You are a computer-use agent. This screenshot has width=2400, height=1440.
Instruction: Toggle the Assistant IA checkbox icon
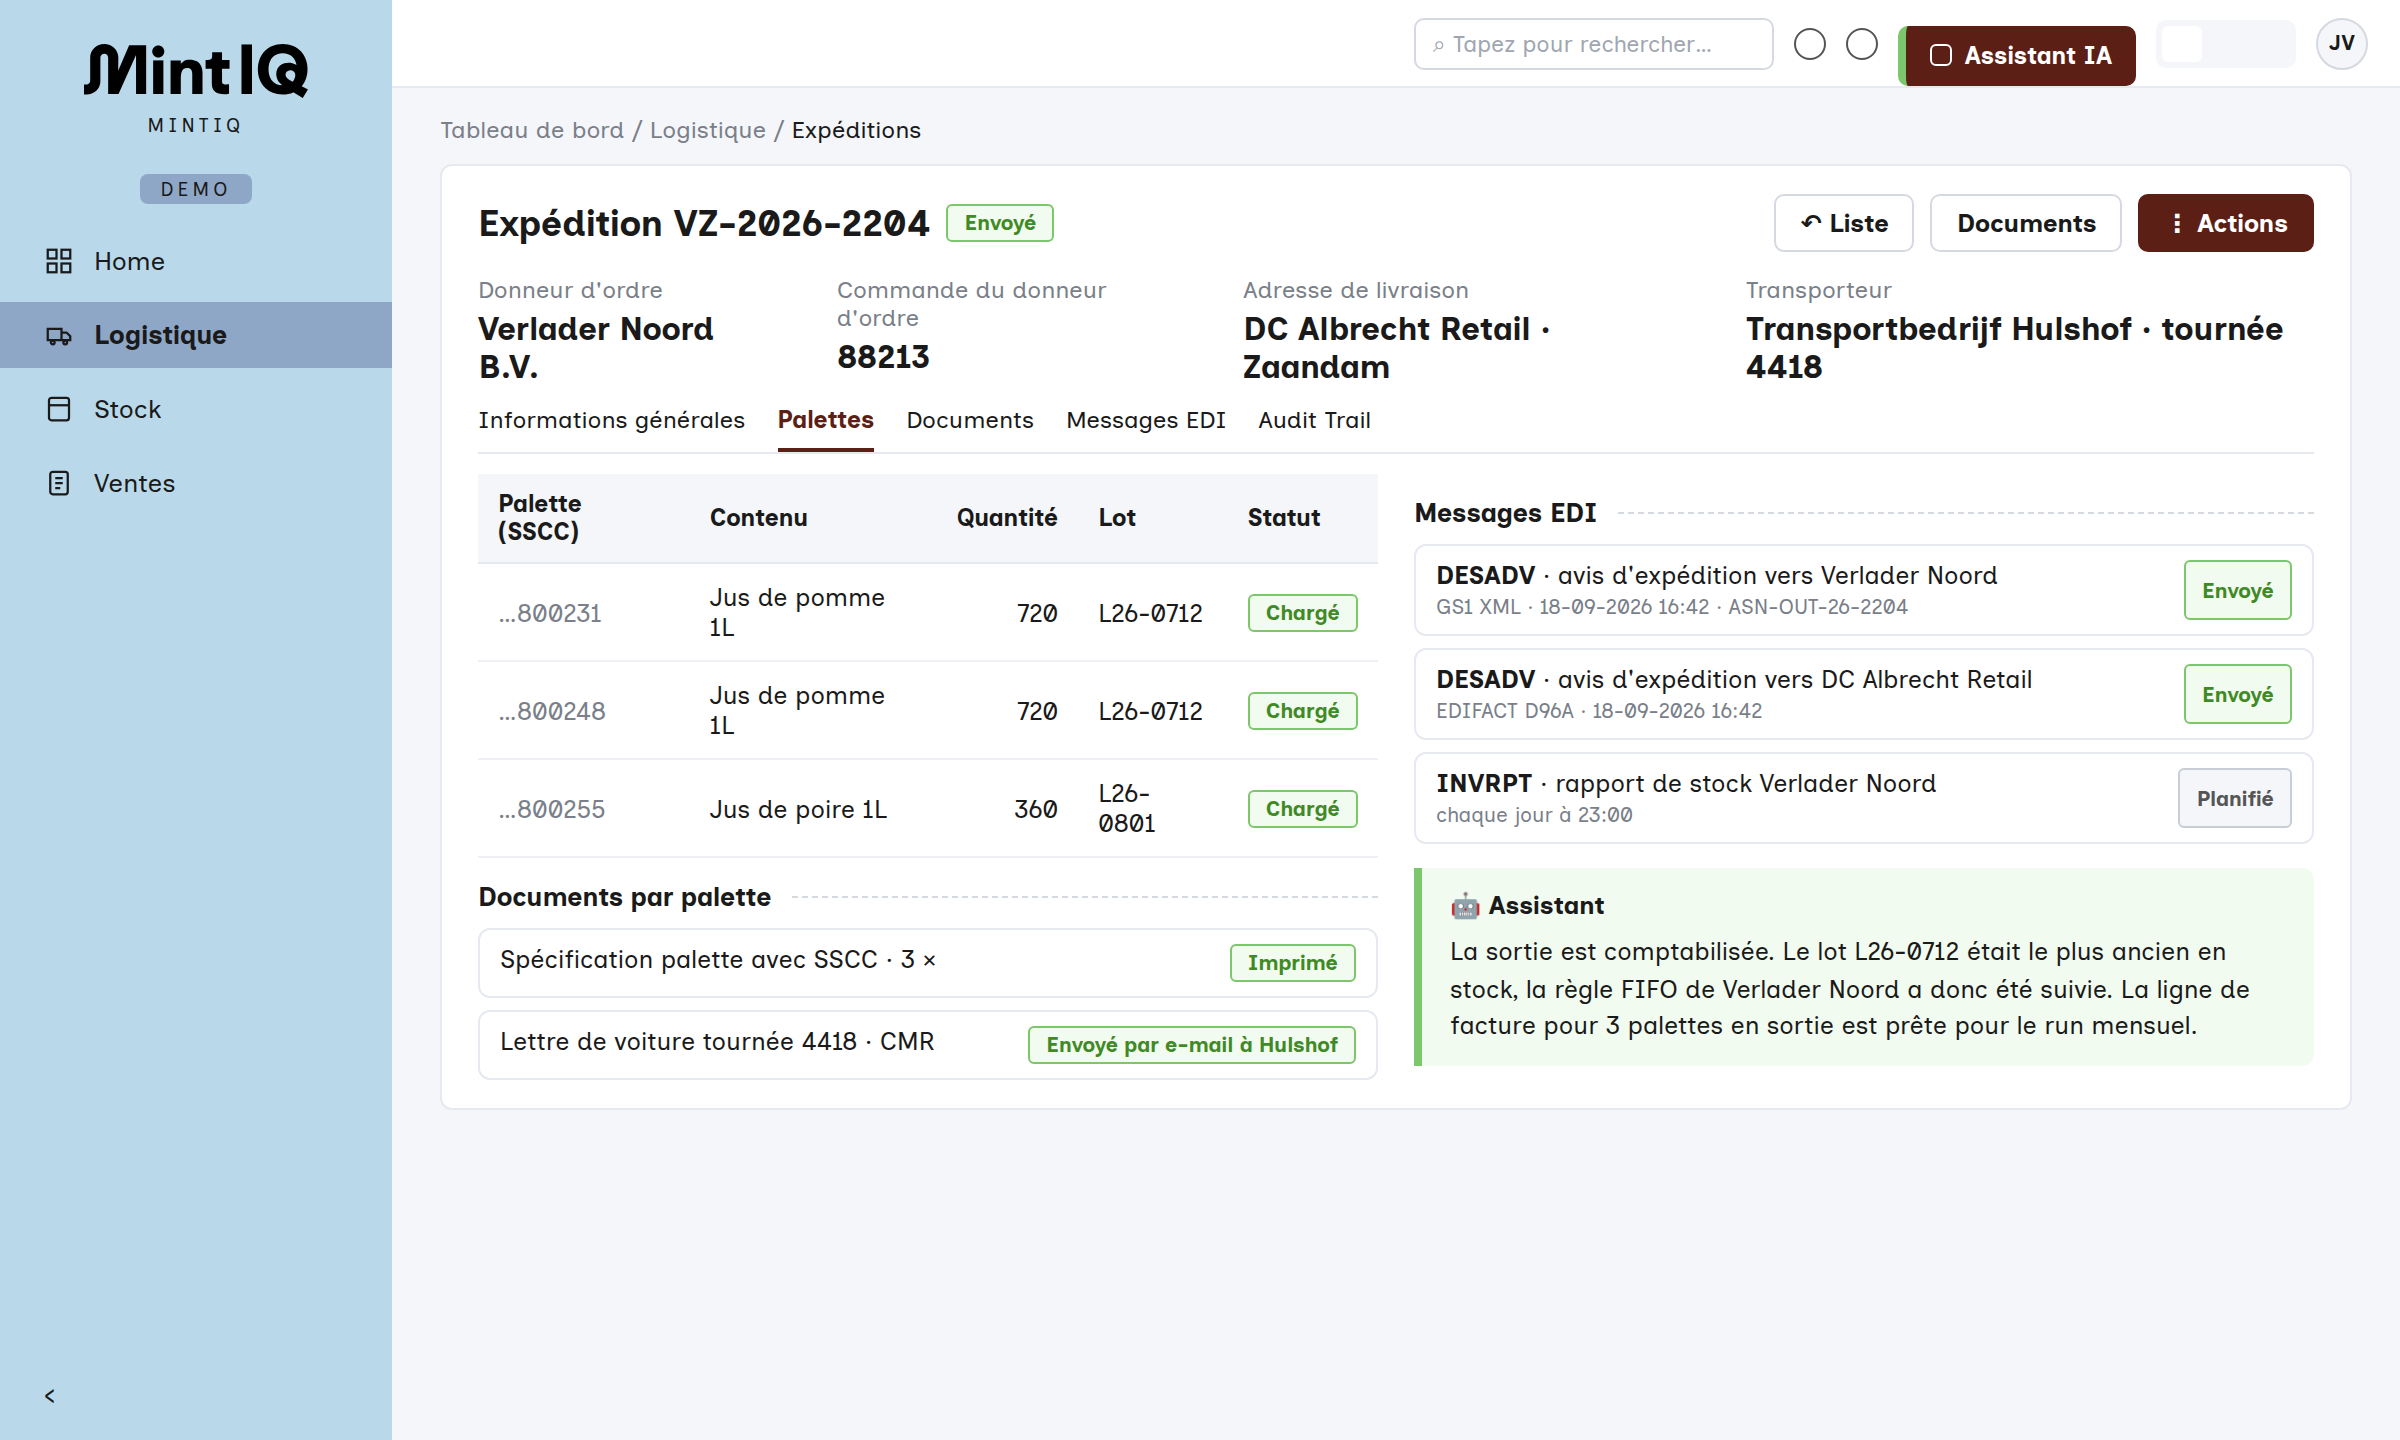(1940, 56)
